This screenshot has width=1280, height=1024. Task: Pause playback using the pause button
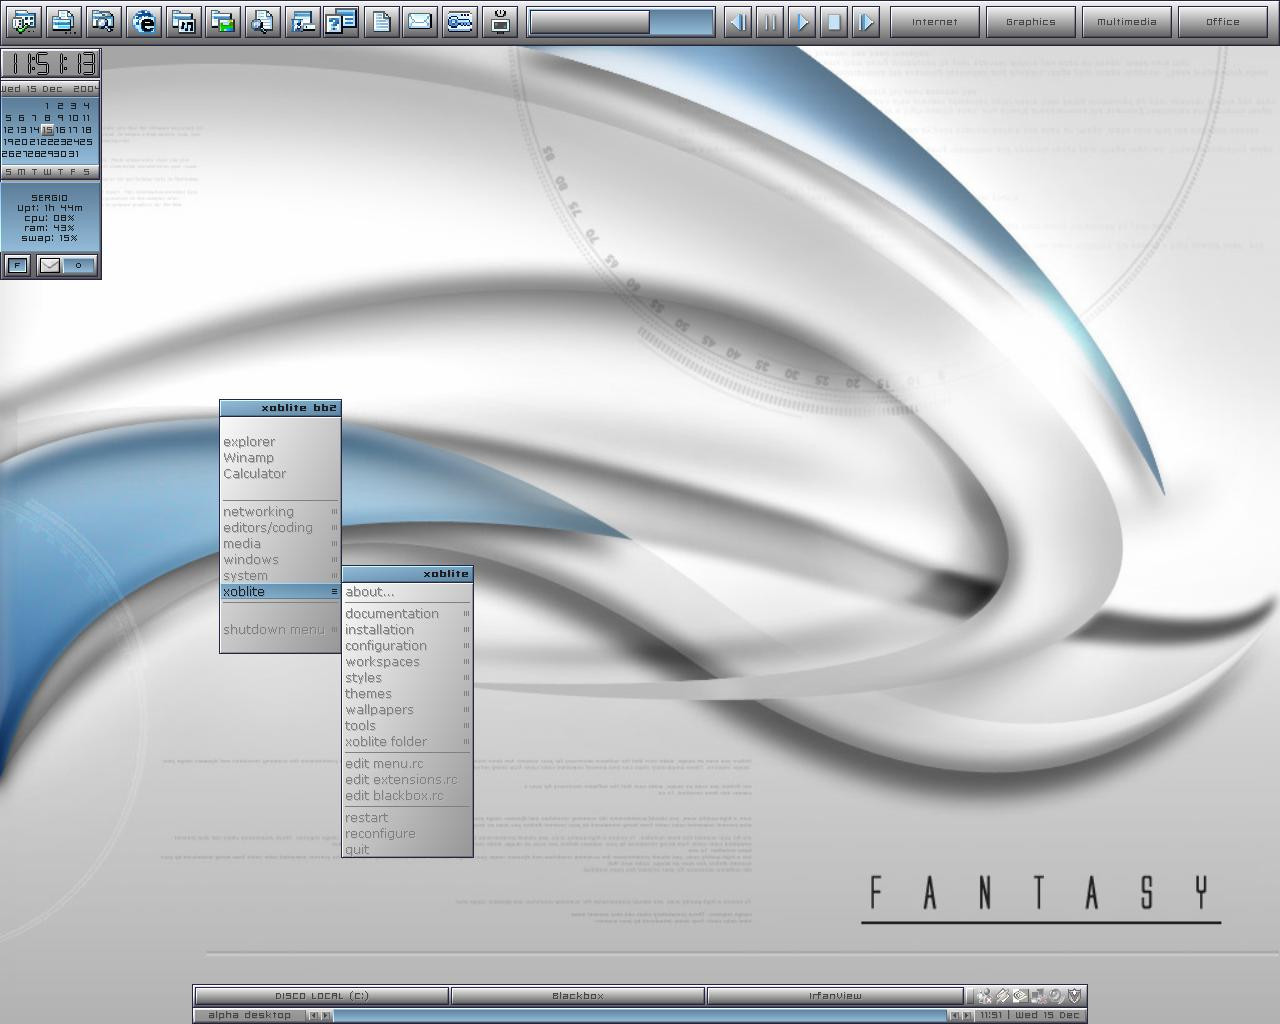click(770, 21)
